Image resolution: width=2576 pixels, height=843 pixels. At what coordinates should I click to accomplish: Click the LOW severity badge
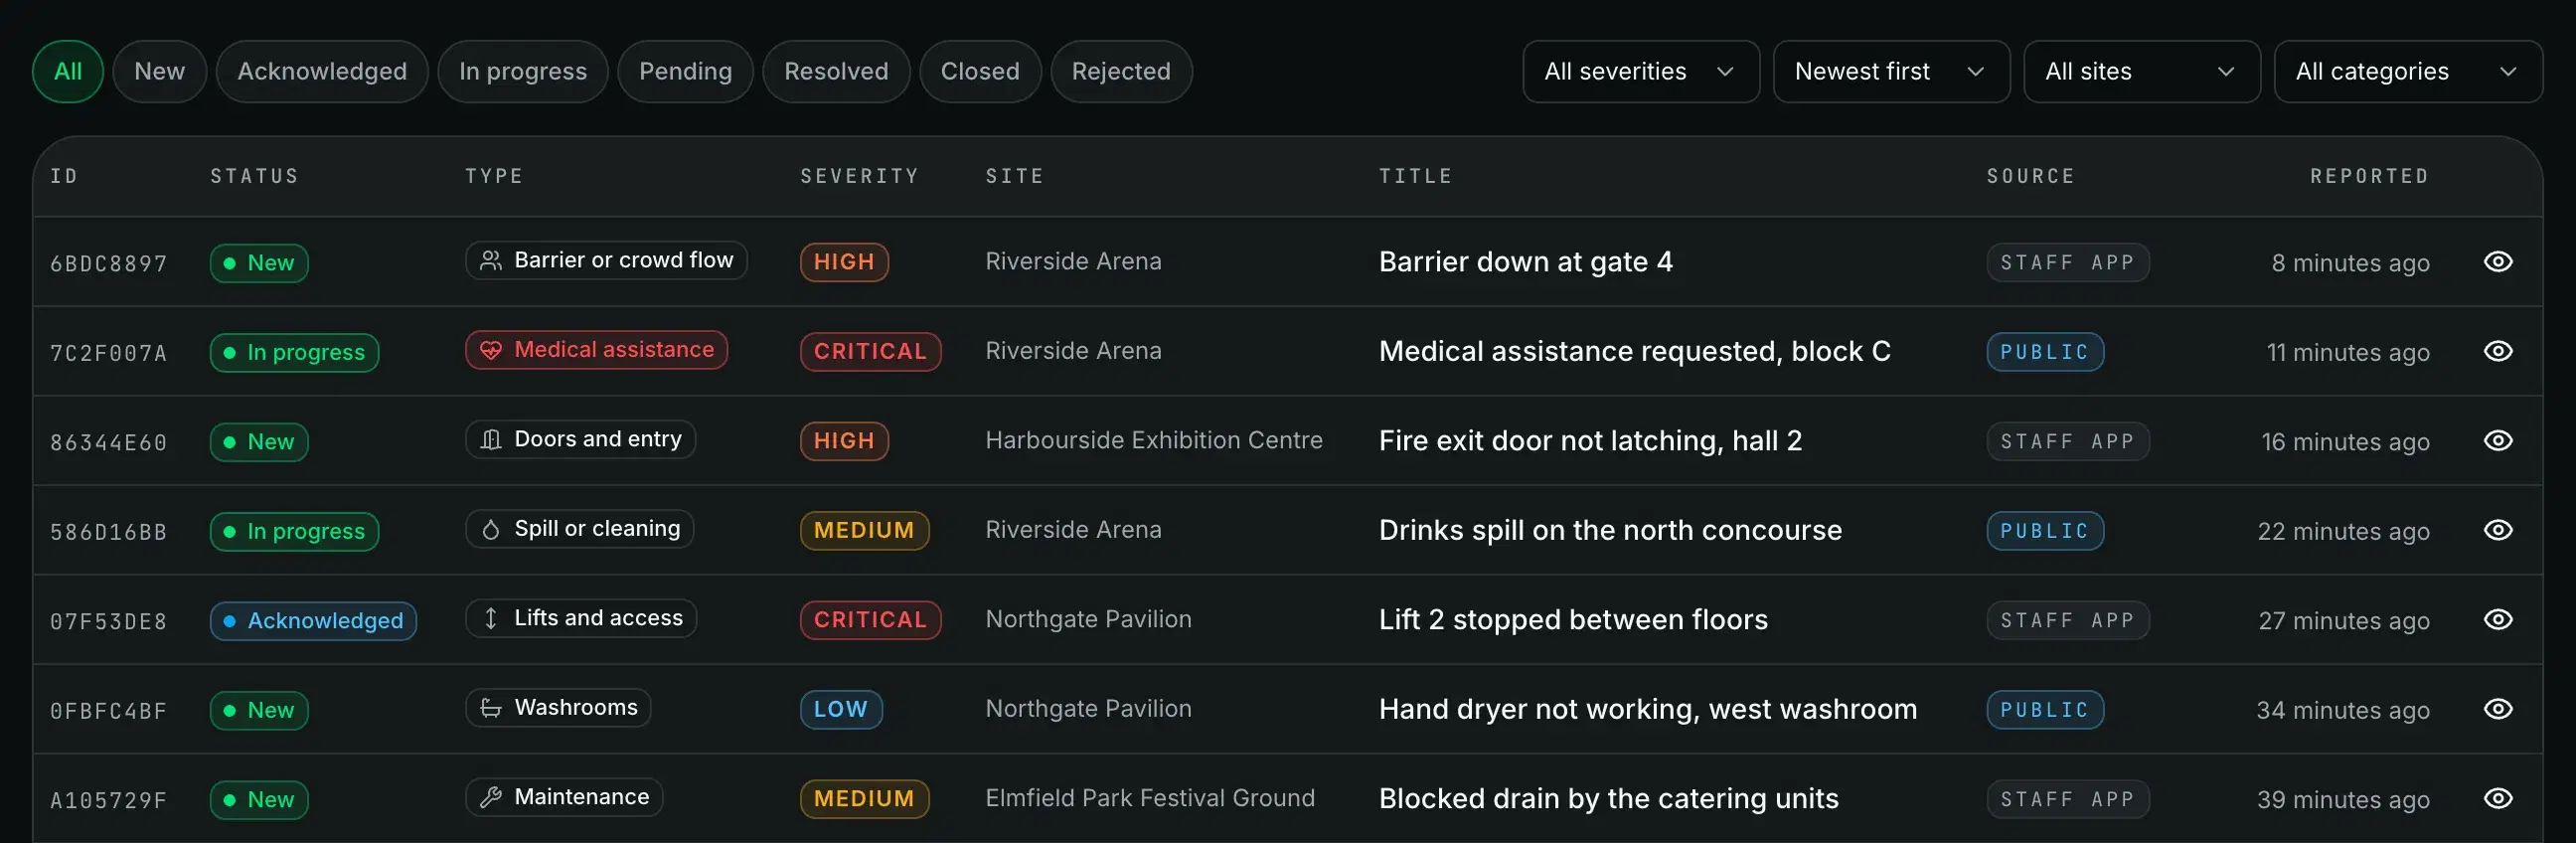tap(841, 710)
